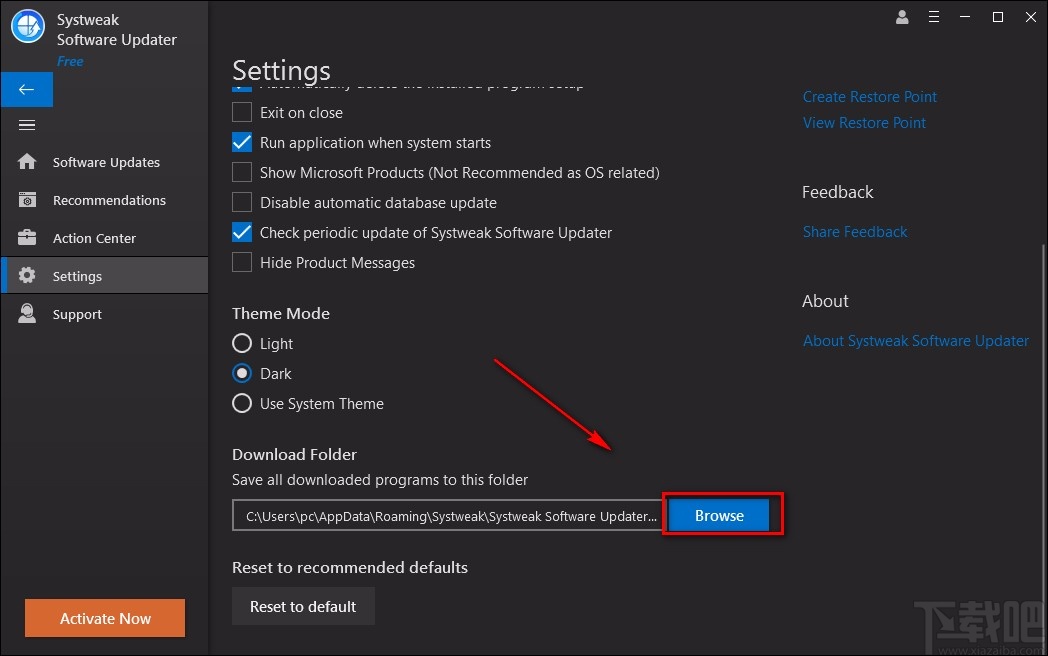This screenshot has height=656, width=1048.
Task: Enable the Exit on close checkbox
Action: click(x=242, y=113)
